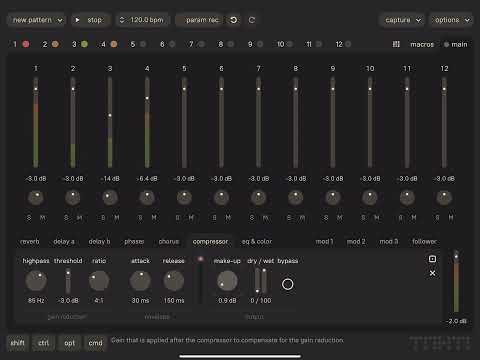Image resolution: width=480 pixels, height=360 pixels.
Task: Click the compressor panel snapshot icon
Action: pyautogui.click(x=432, y=259)
